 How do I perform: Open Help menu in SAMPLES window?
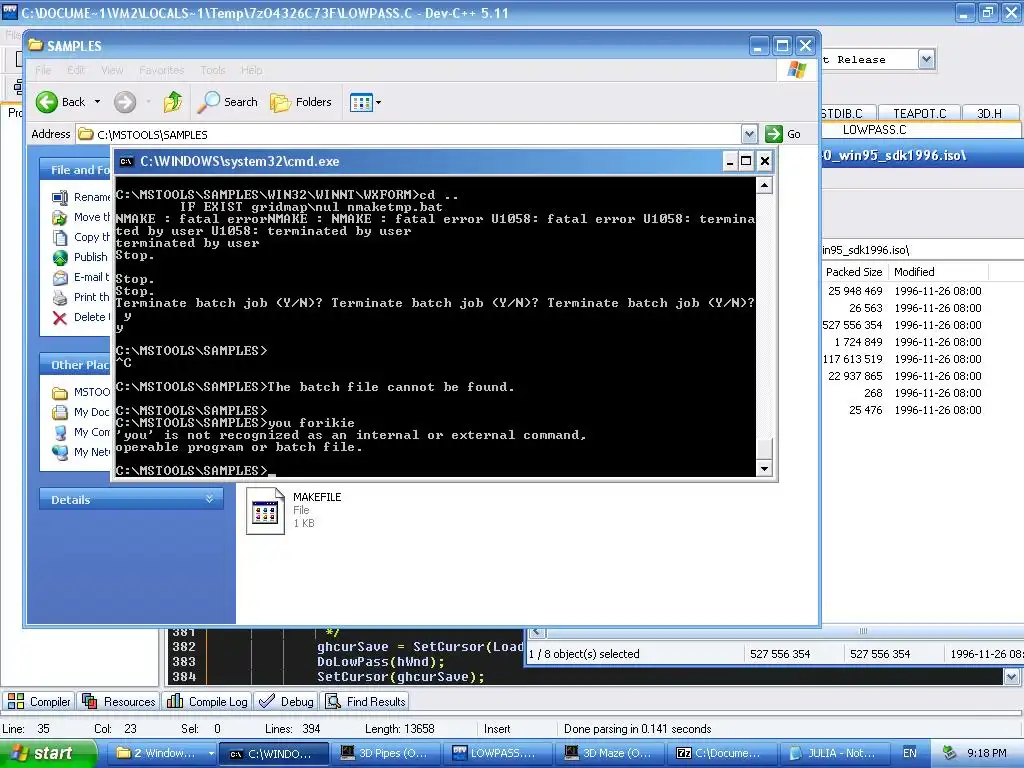251,70
